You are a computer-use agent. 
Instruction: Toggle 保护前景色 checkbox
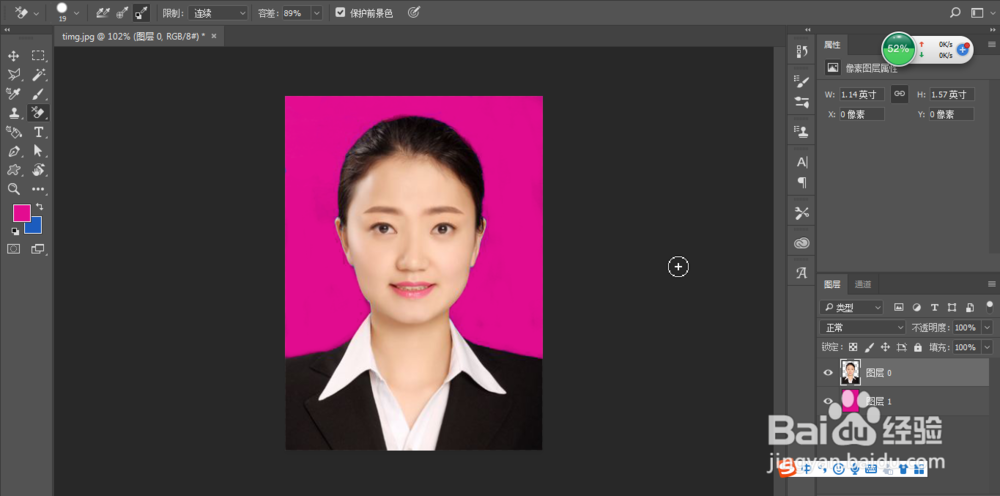pos(341,13)
